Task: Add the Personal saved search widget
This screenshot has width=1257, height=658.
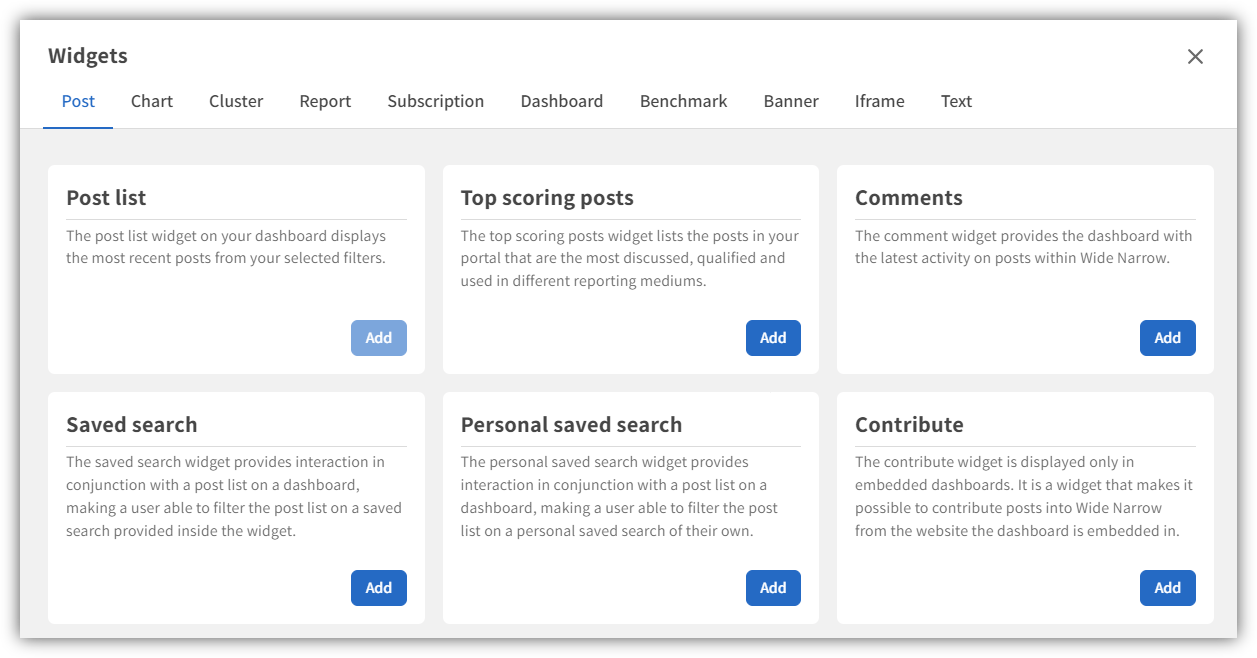Action: (773, 588)
